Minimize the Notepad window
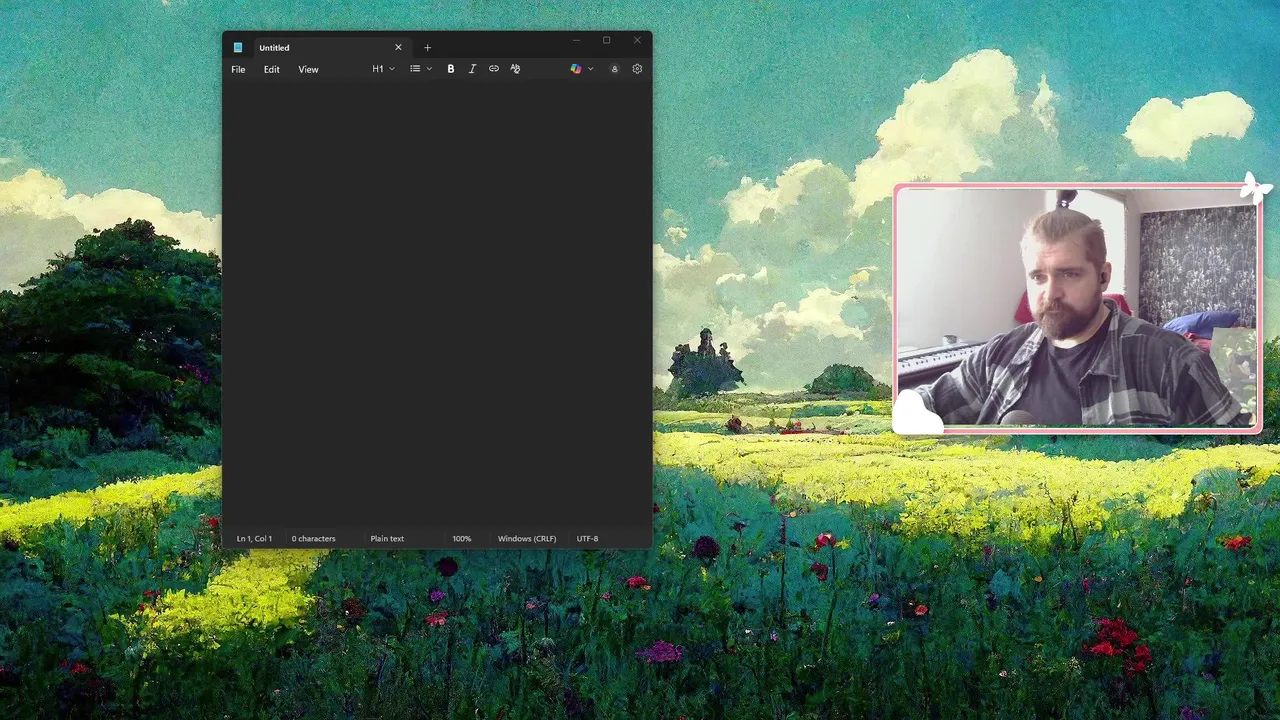Viewport: 1280px width, 720px height. click(576, 41)
